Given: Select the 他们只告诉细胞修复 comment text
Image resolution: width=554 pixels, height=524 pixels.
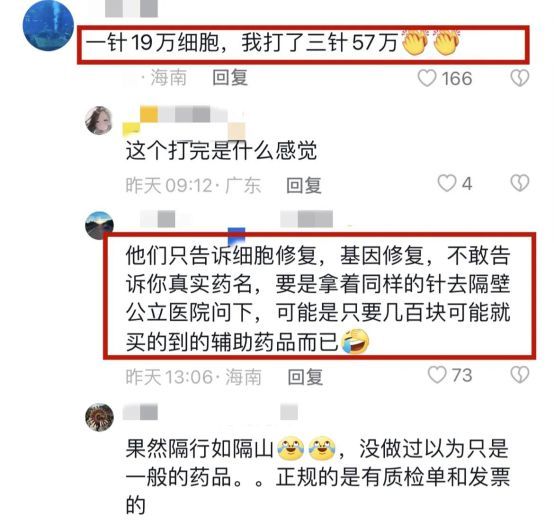Looking at the screenshot, I should [318, 299].
